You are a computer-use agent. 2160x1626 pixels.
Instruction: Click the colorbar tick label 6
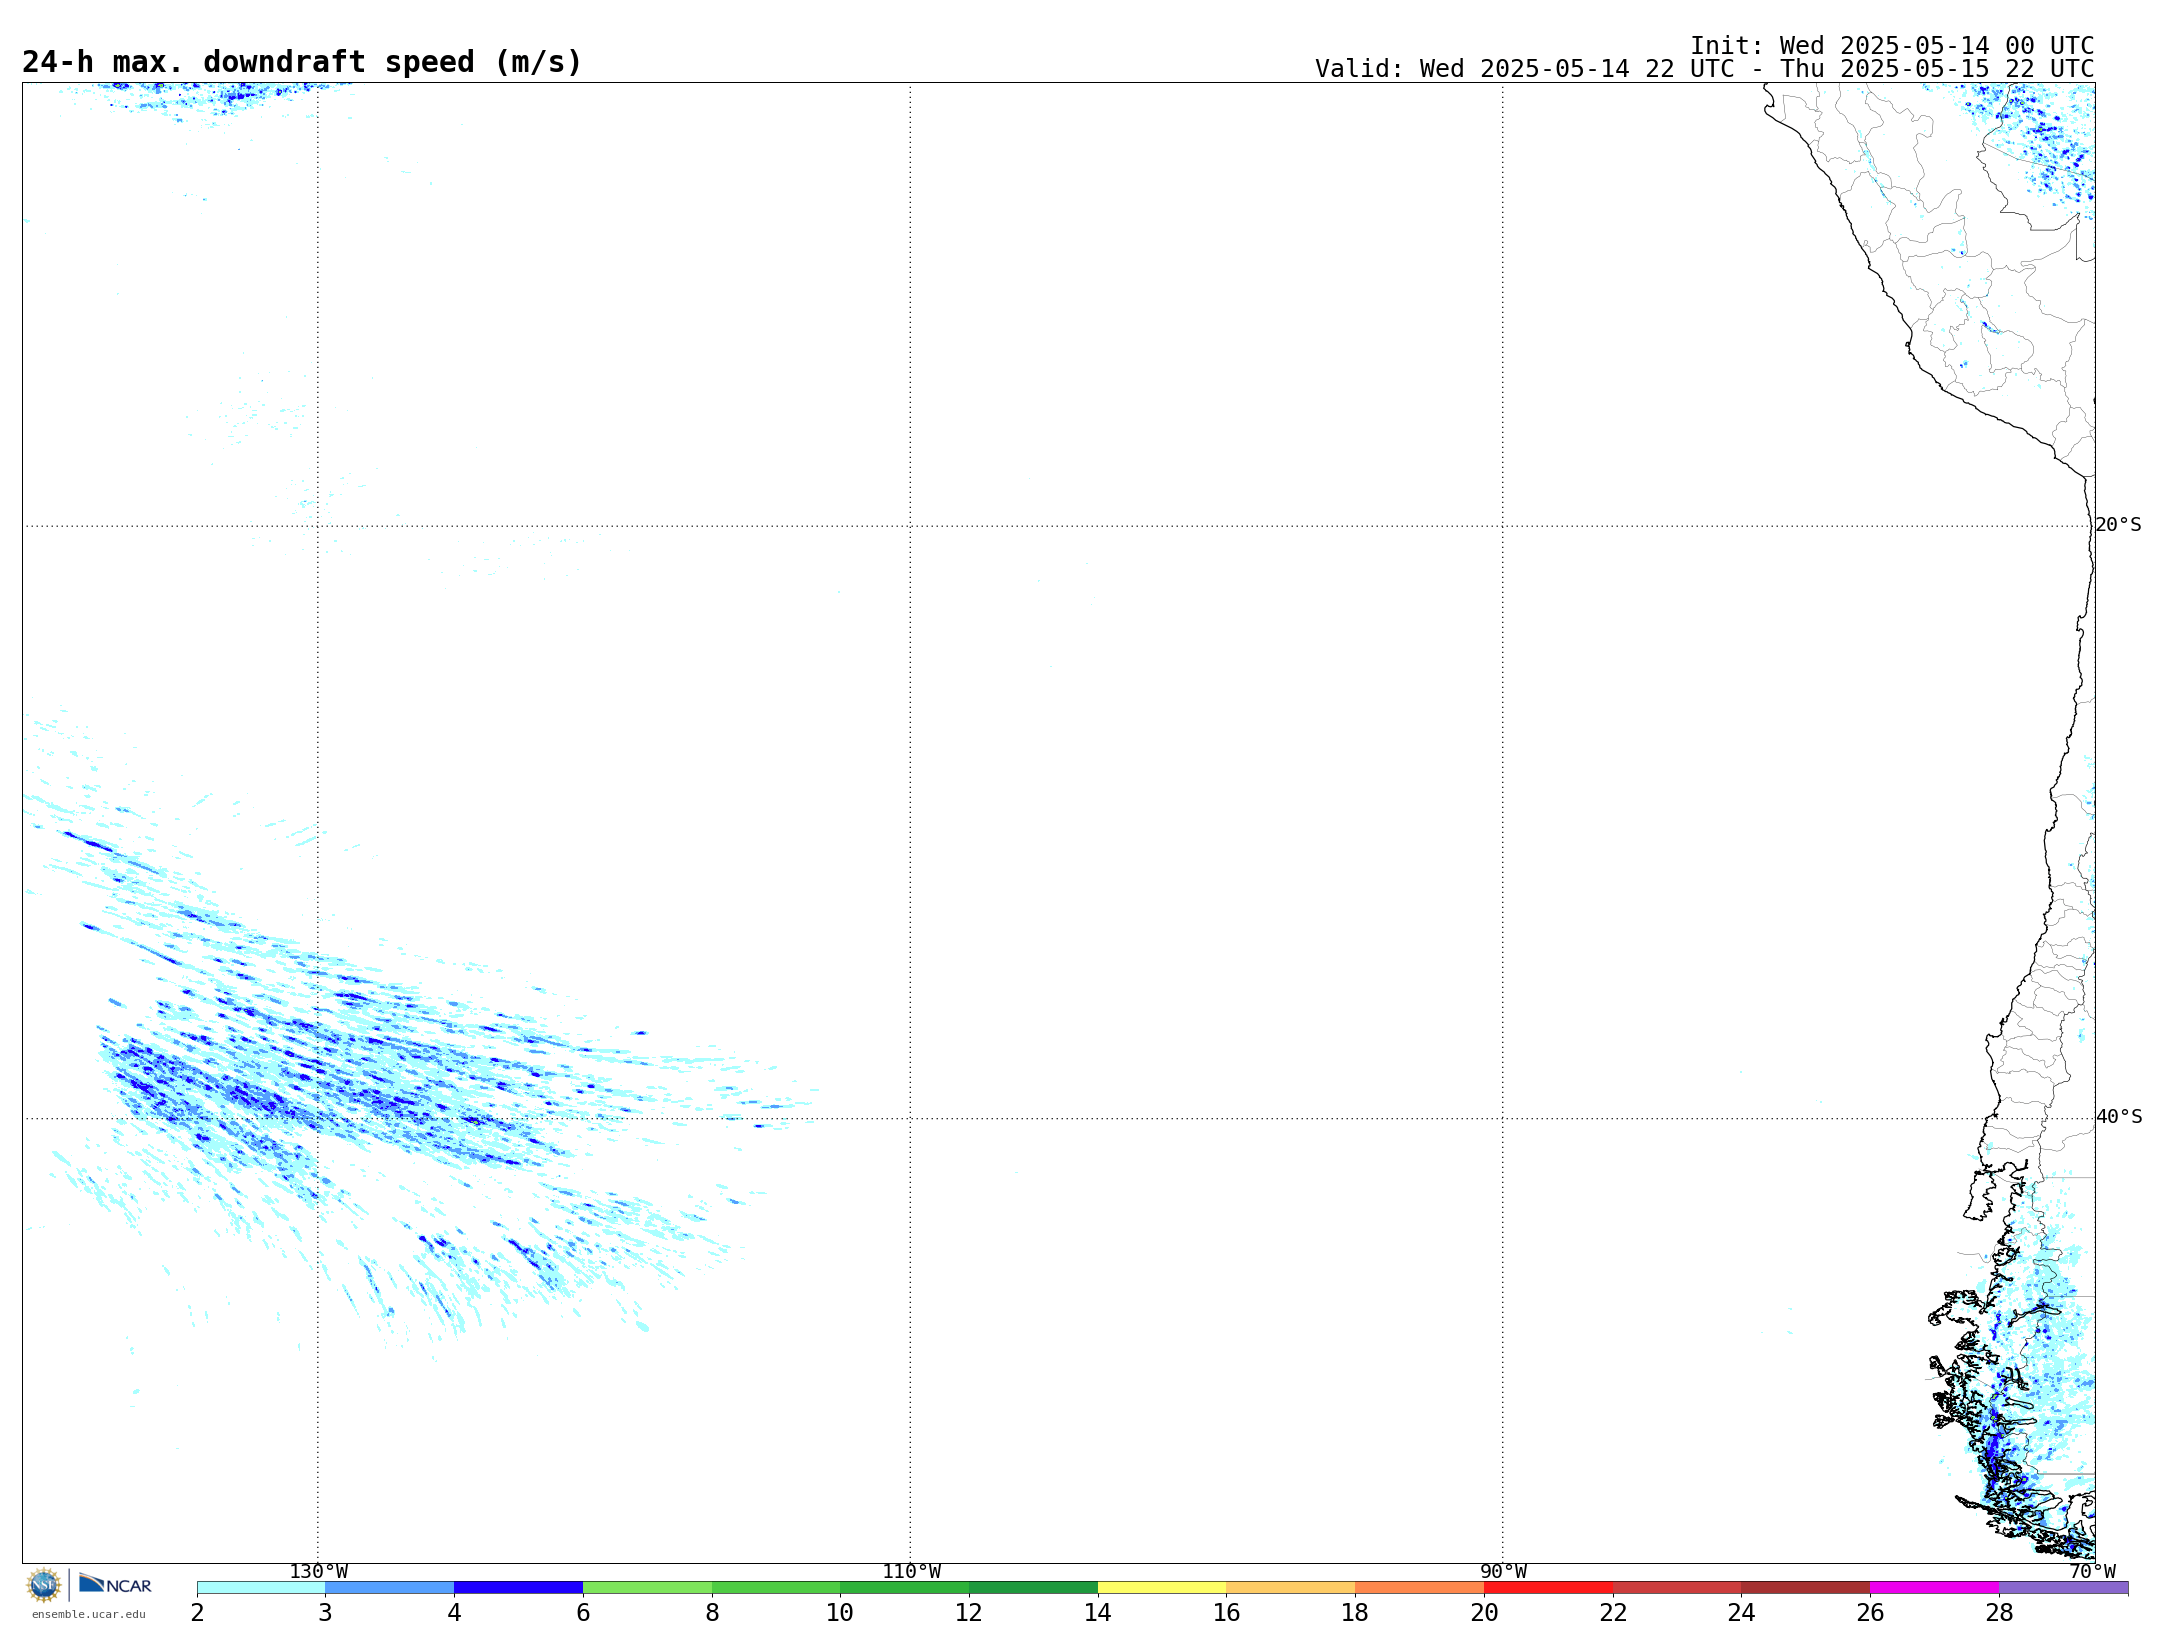click(x=583, y=1613)
